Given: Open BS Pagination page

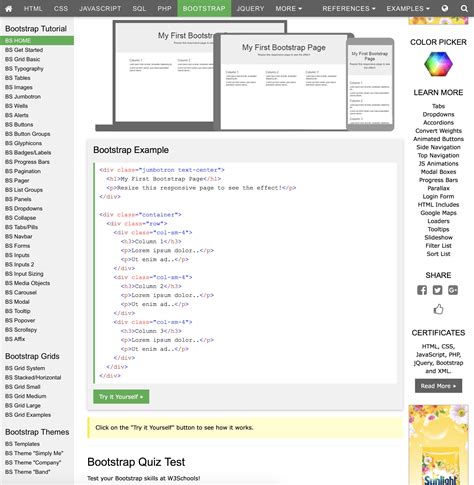Looking at the screenshot, I should [23, 171].
